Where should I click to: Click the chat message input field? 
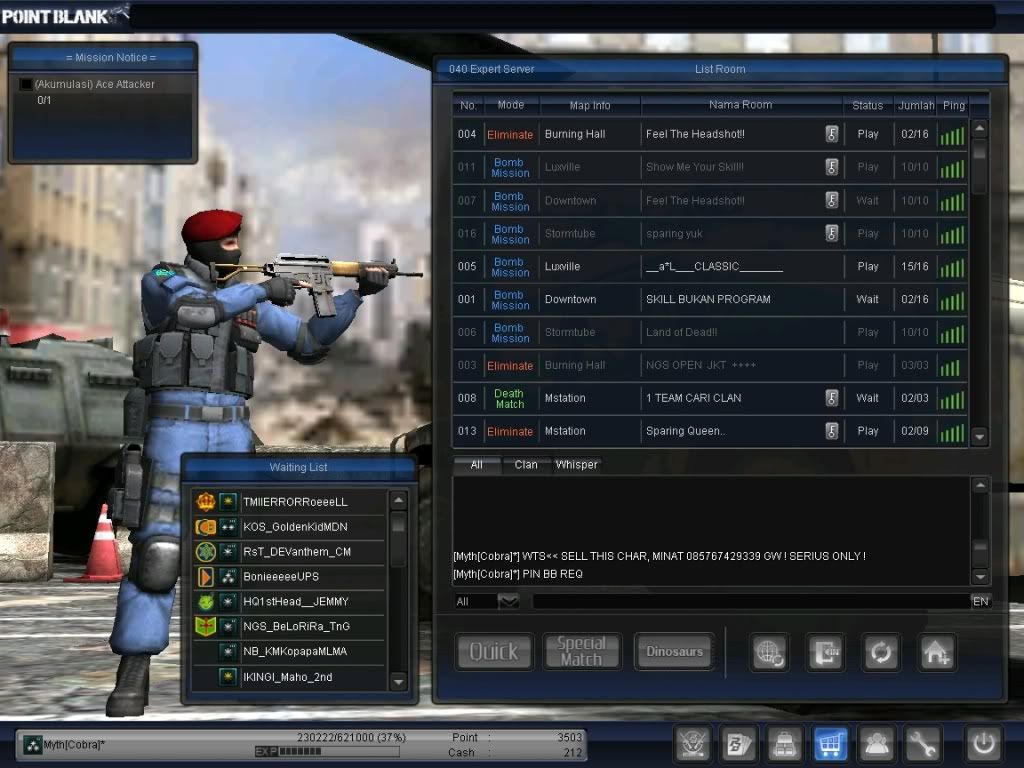coord(751,601)
